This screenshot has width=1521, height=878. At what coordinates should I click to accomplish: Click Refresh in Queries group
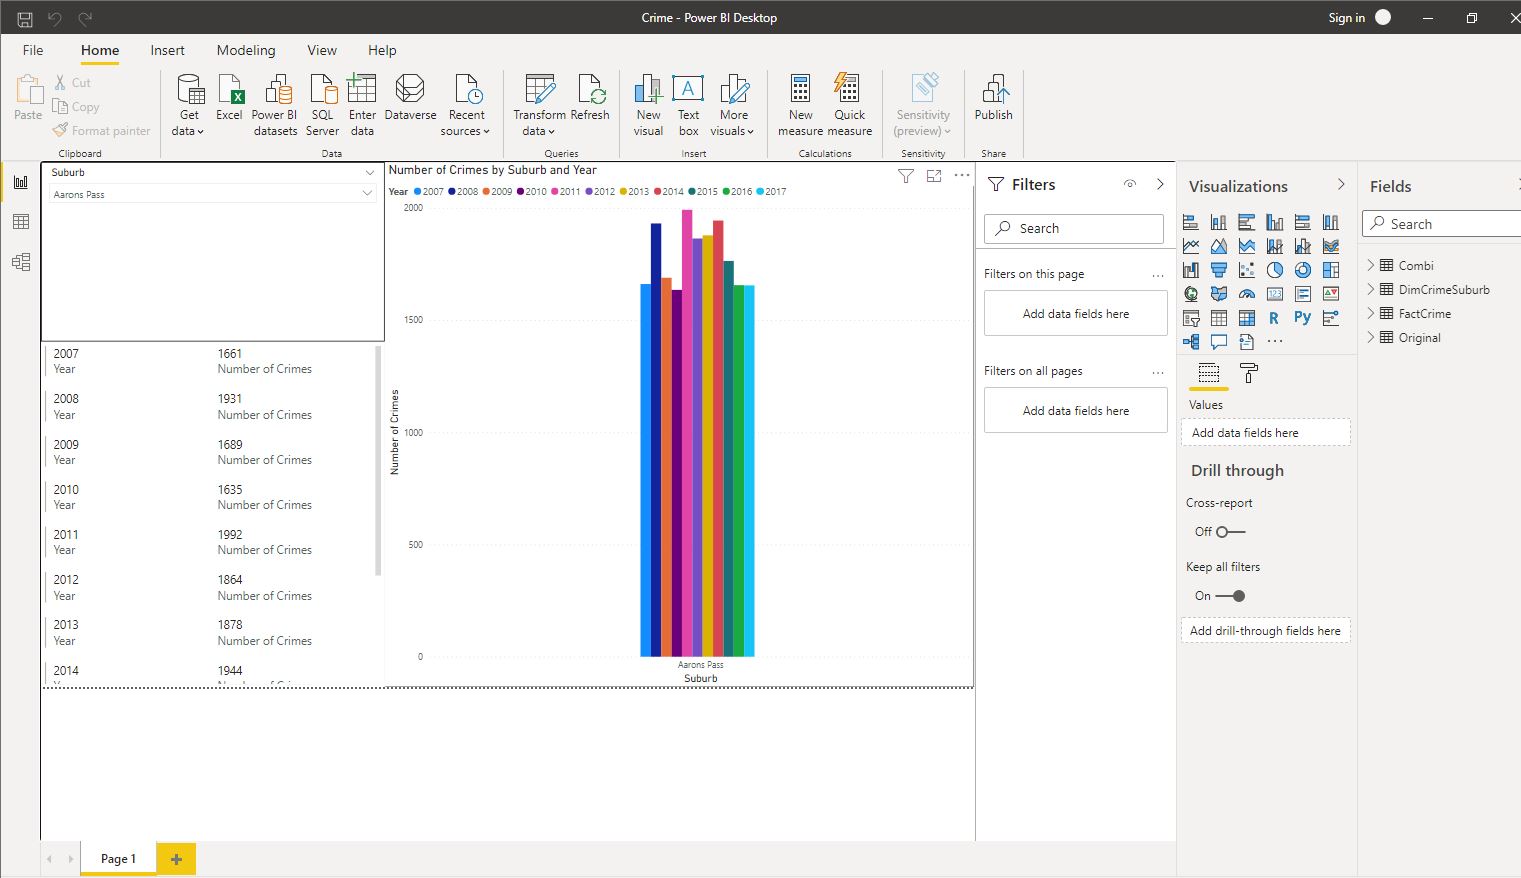(x=590, y=98)
